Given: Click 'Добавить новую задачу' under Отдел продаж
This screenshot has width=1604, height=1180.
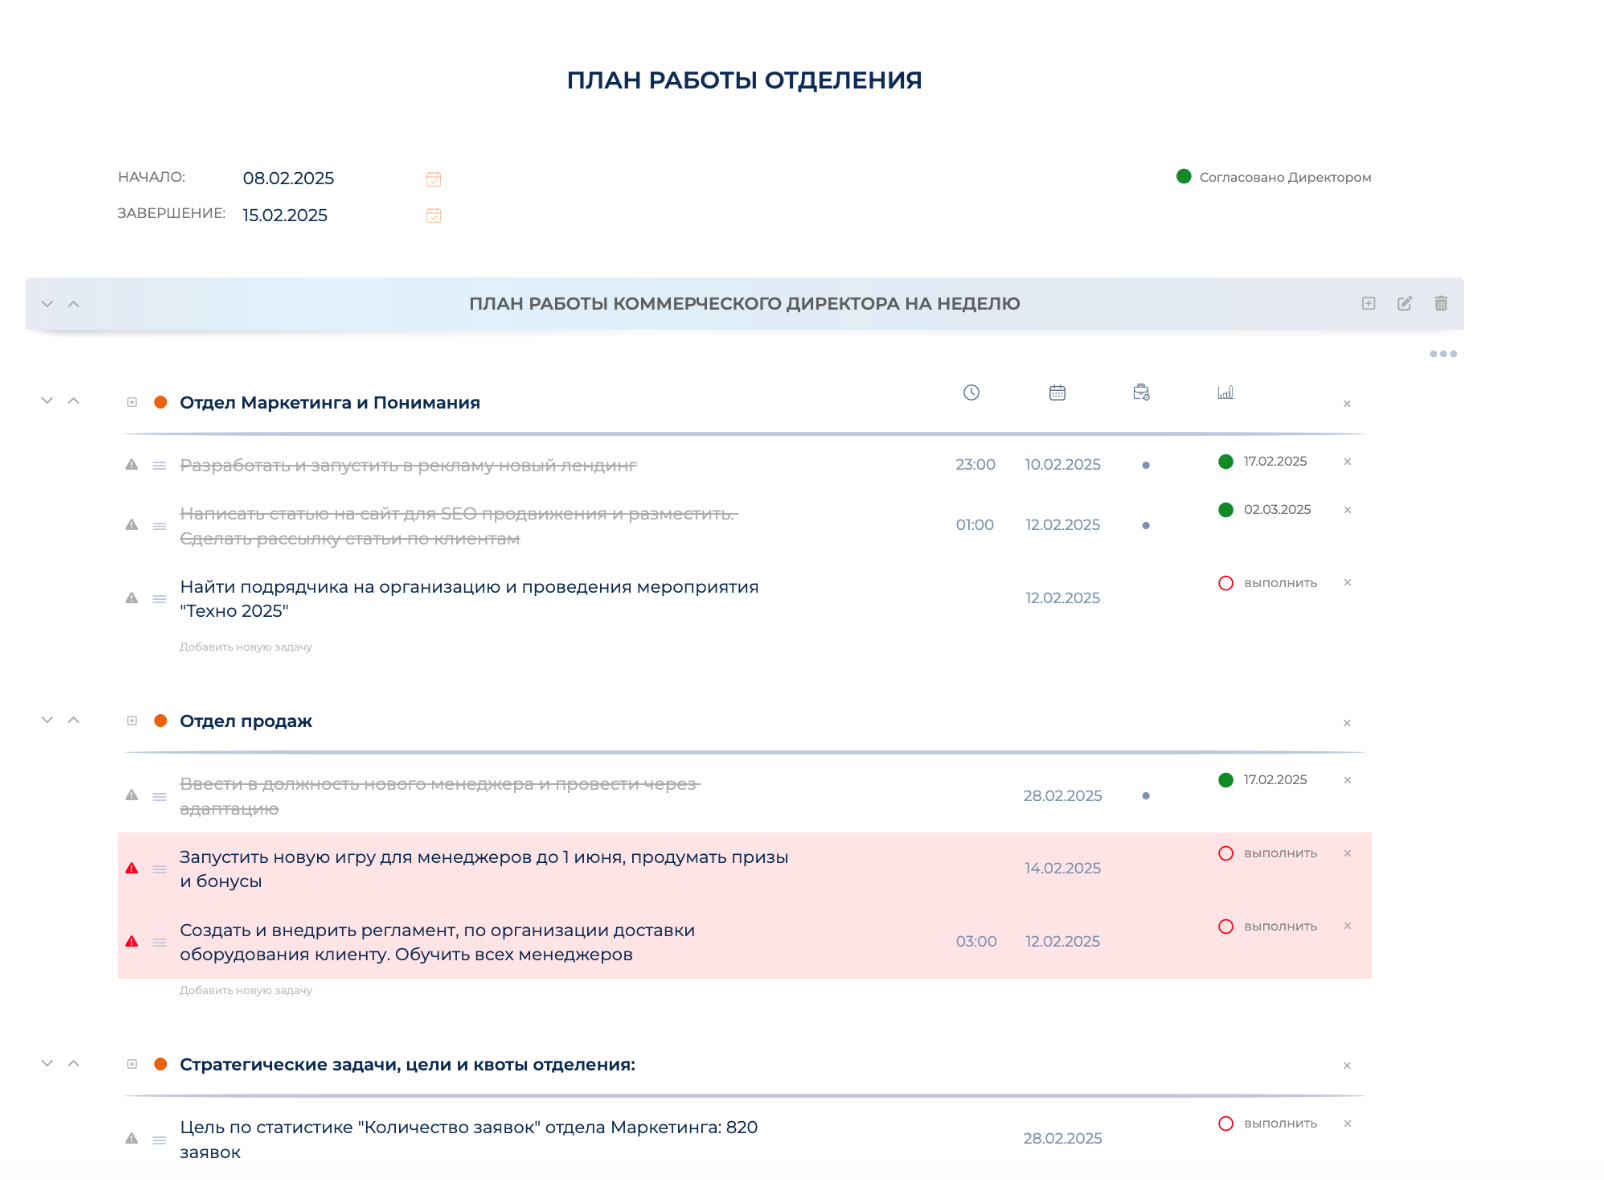Looking at the screenshot, I should click(245, 990).
